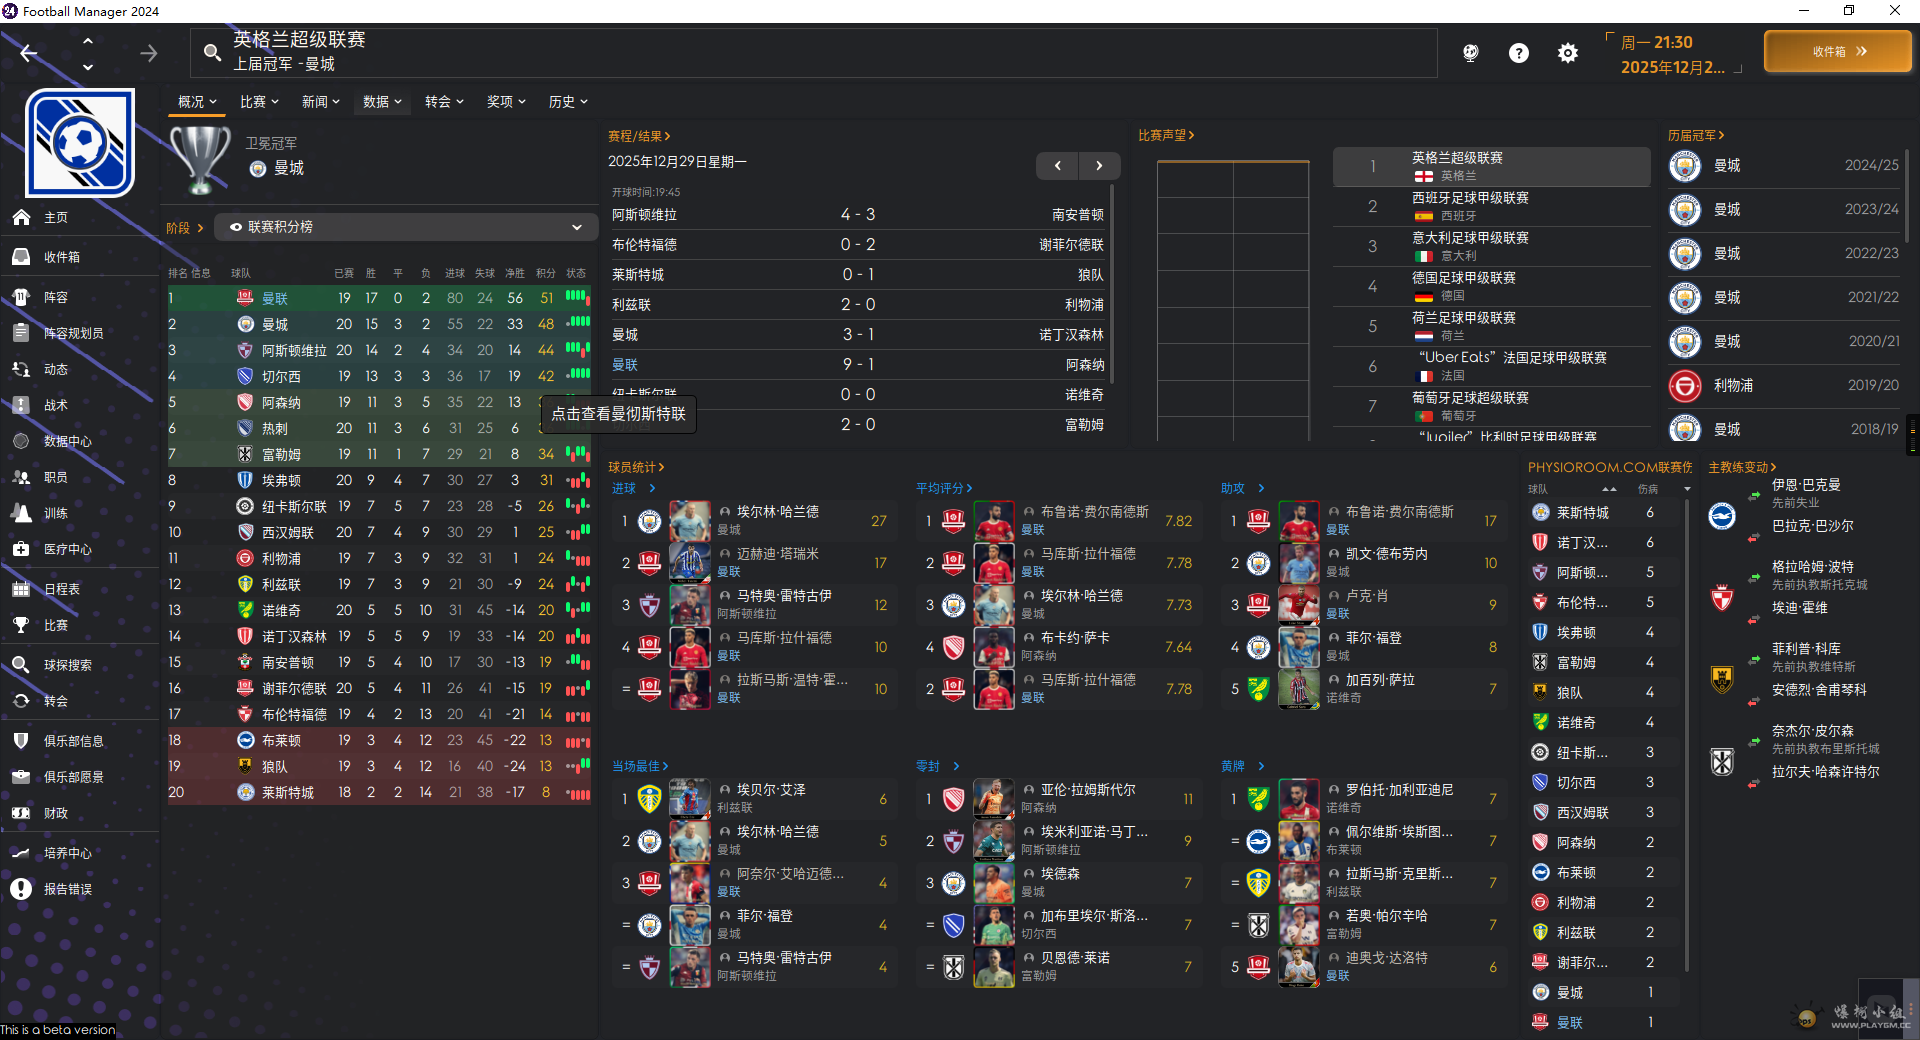The image size is (1920, 1040).
Task: Open the 奖项 awards tab menu
Action: (506, 102)
